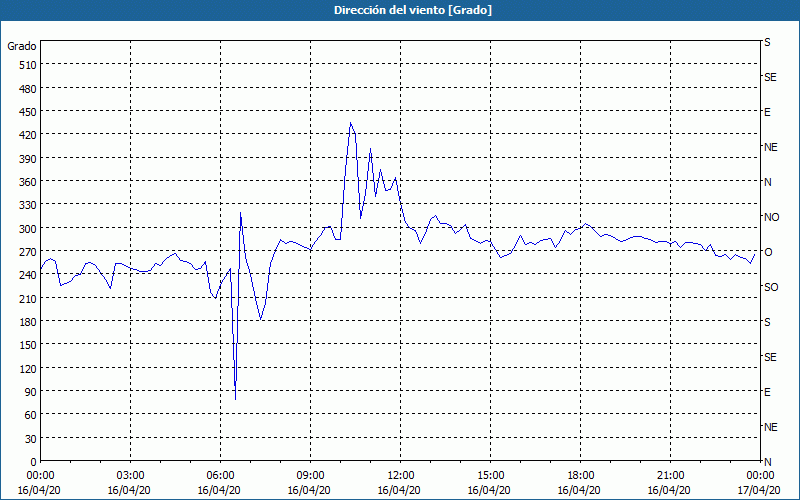The image size is (800, 500).
Task: Click the 60 y-axis tick label
Action: [x=31, y=415]
